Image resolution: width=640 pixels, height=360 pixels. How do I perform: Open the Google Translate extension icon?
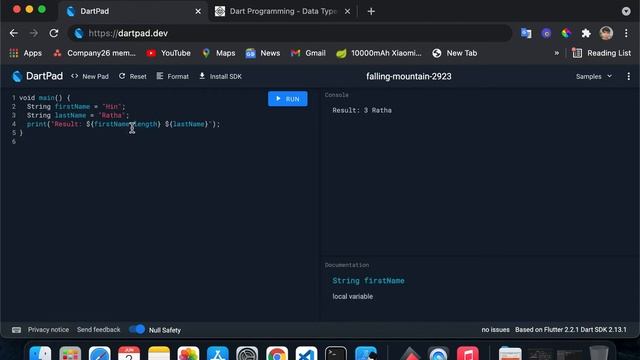526,33
